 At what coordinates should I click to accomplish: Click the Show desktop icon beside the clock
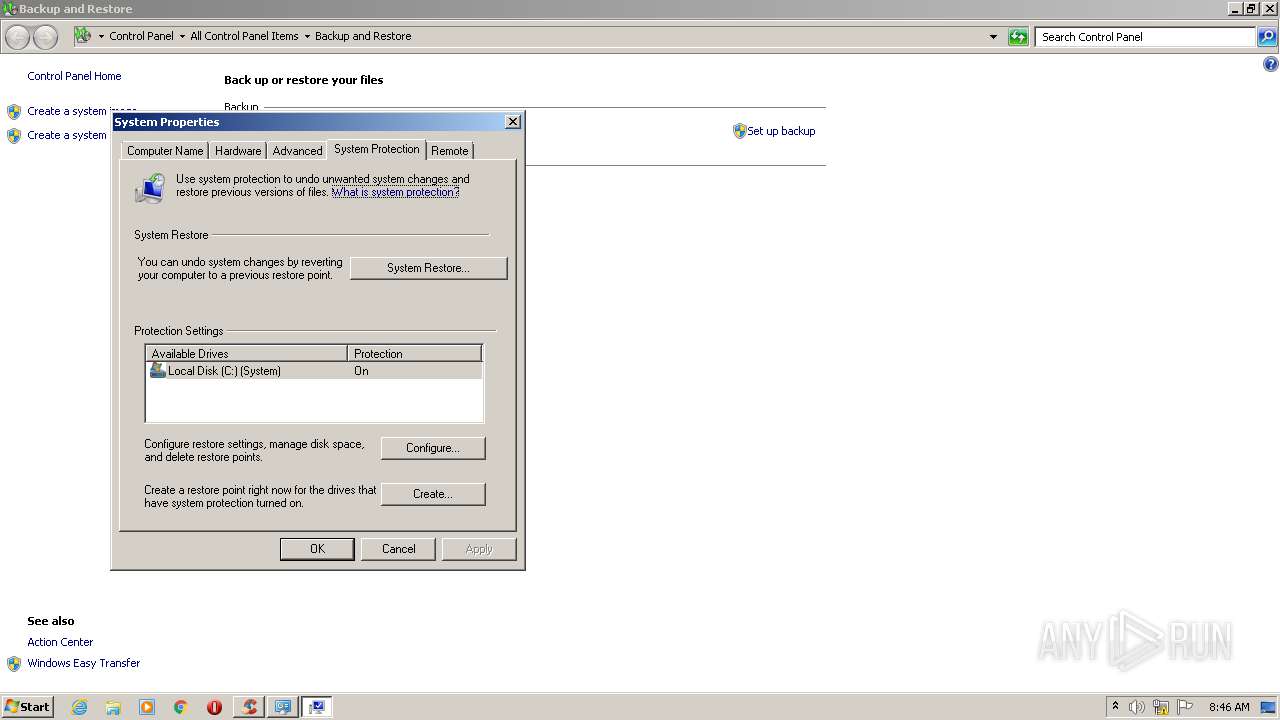[1269, 707]
